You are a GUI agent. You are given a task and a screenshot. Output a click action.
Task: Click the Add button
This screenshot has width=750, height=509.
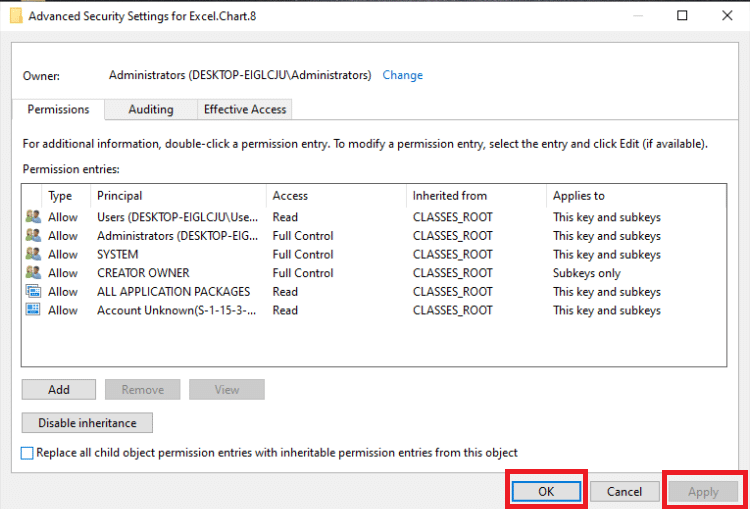tap(59, 389)
